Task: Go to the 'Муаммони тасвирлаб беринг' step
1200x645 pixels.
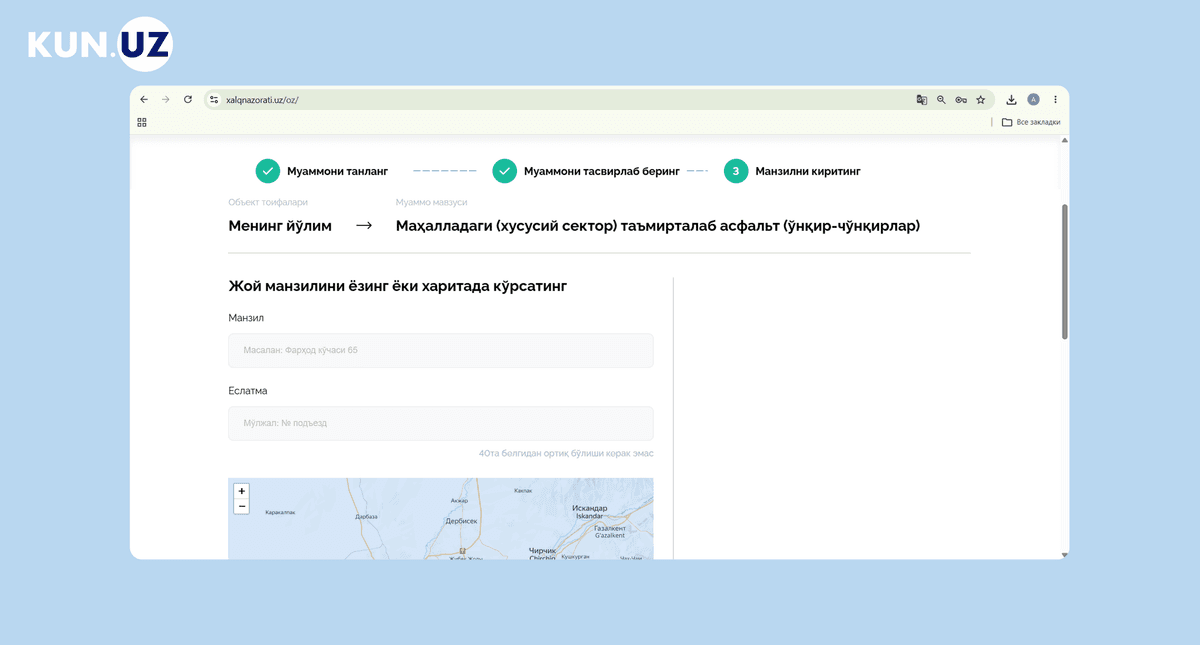Action: coord(586,171)
